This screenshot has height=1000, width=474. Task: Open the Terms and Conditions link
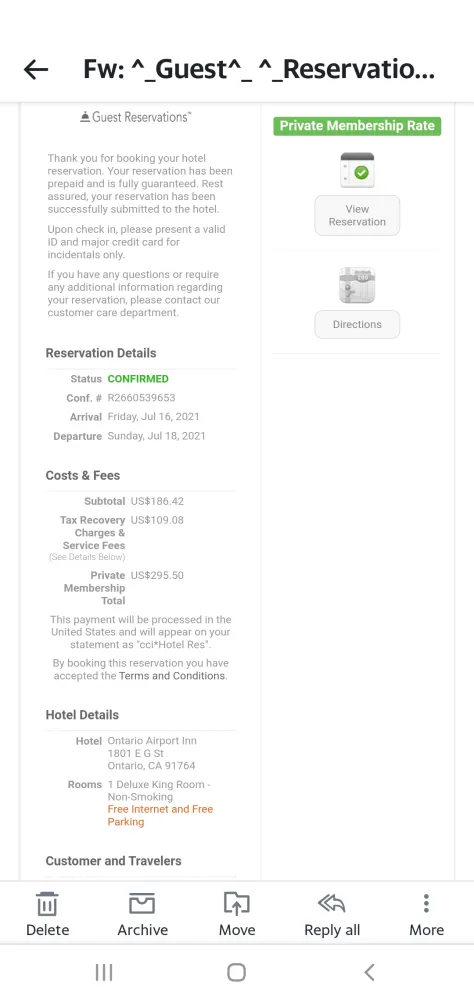pos(172,675)
